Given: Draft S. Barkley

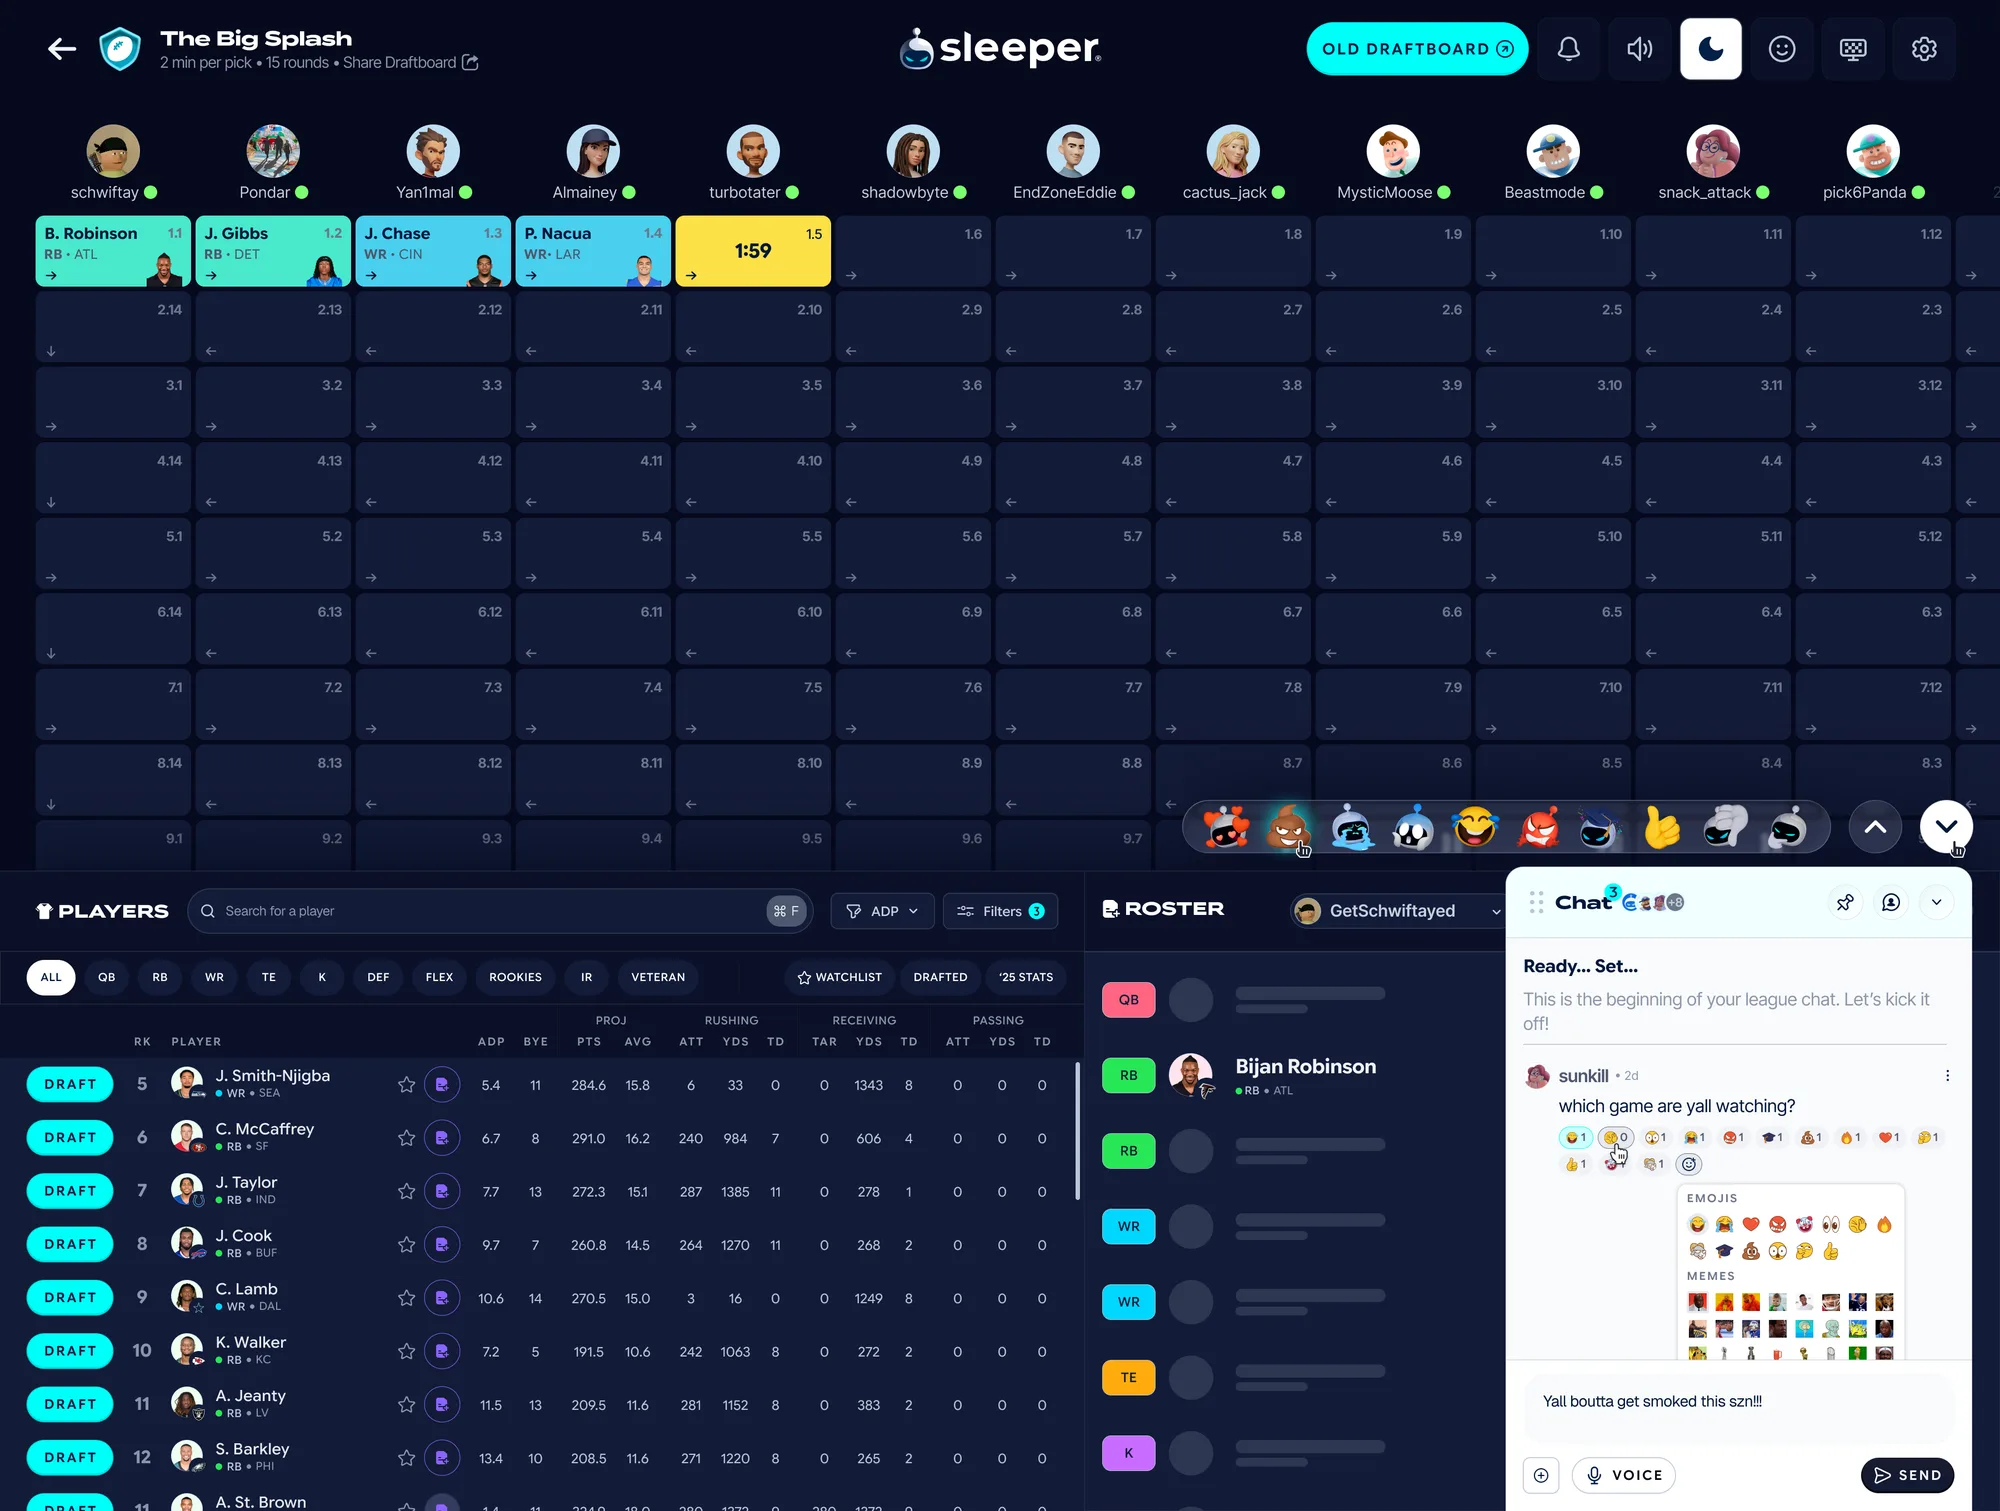Looking at the screenshot, I should point(70,1458).
